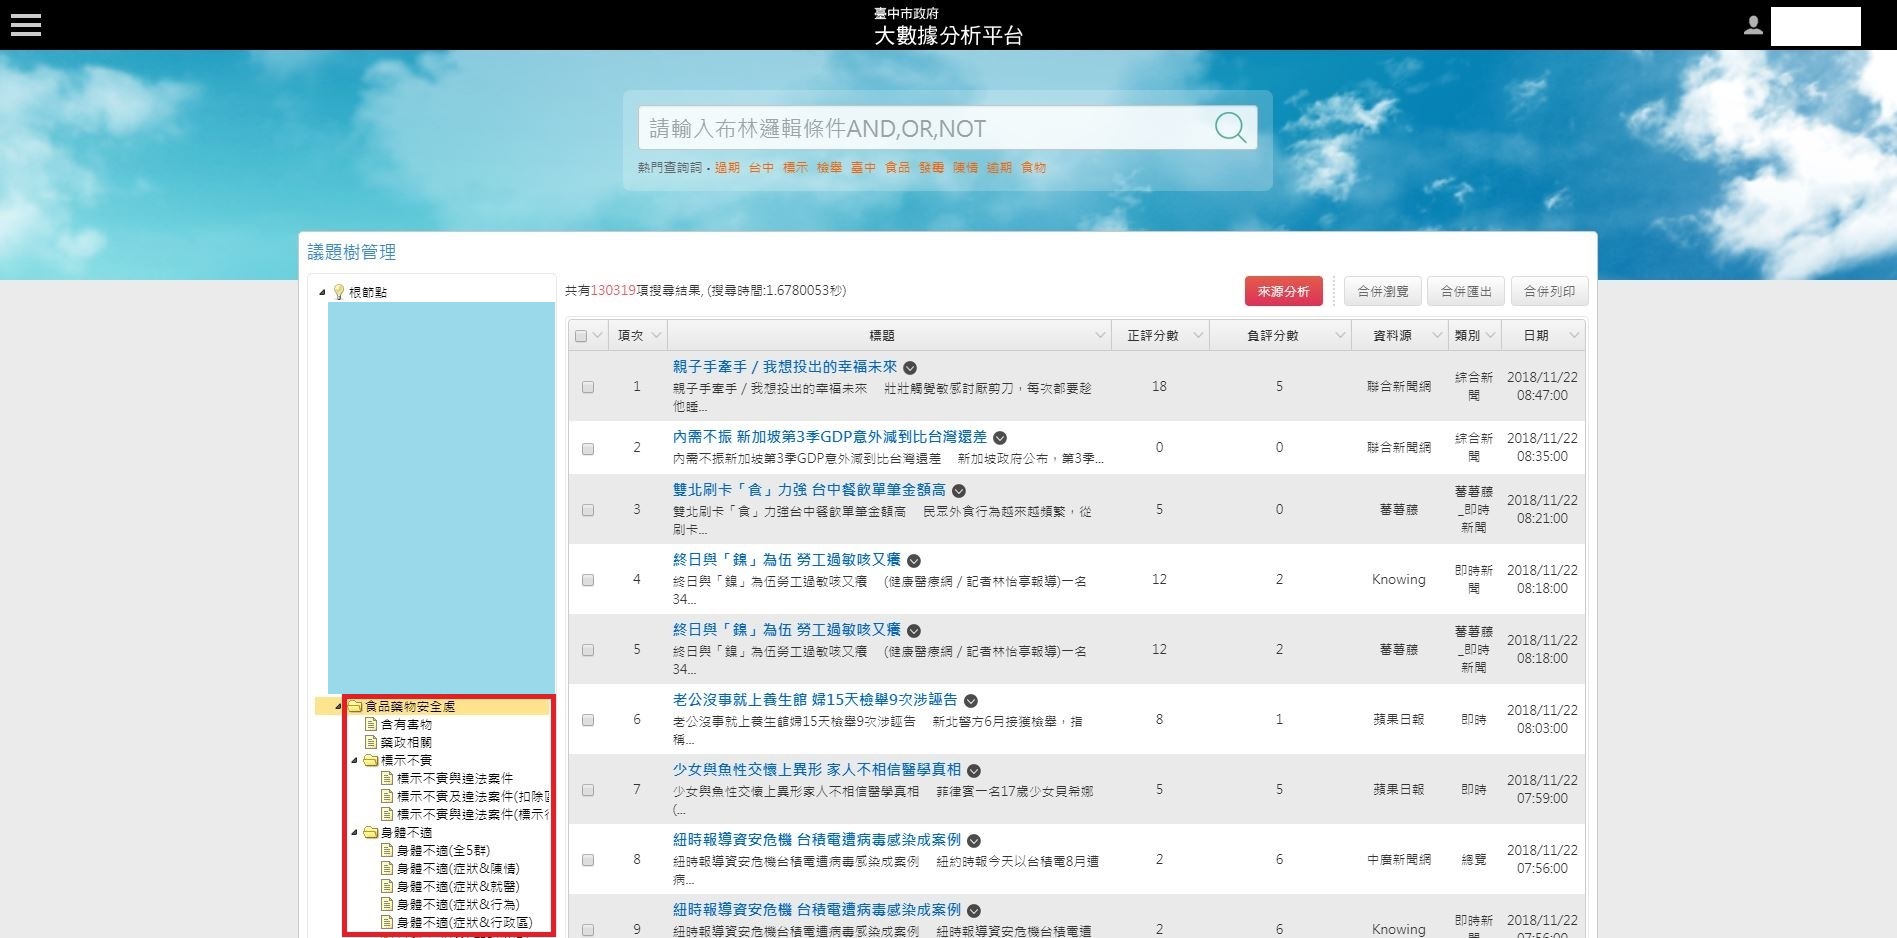Open the hamburger menu in the top bar
The height and width of the screenshot is (938, 1897).
coord(26,25)
